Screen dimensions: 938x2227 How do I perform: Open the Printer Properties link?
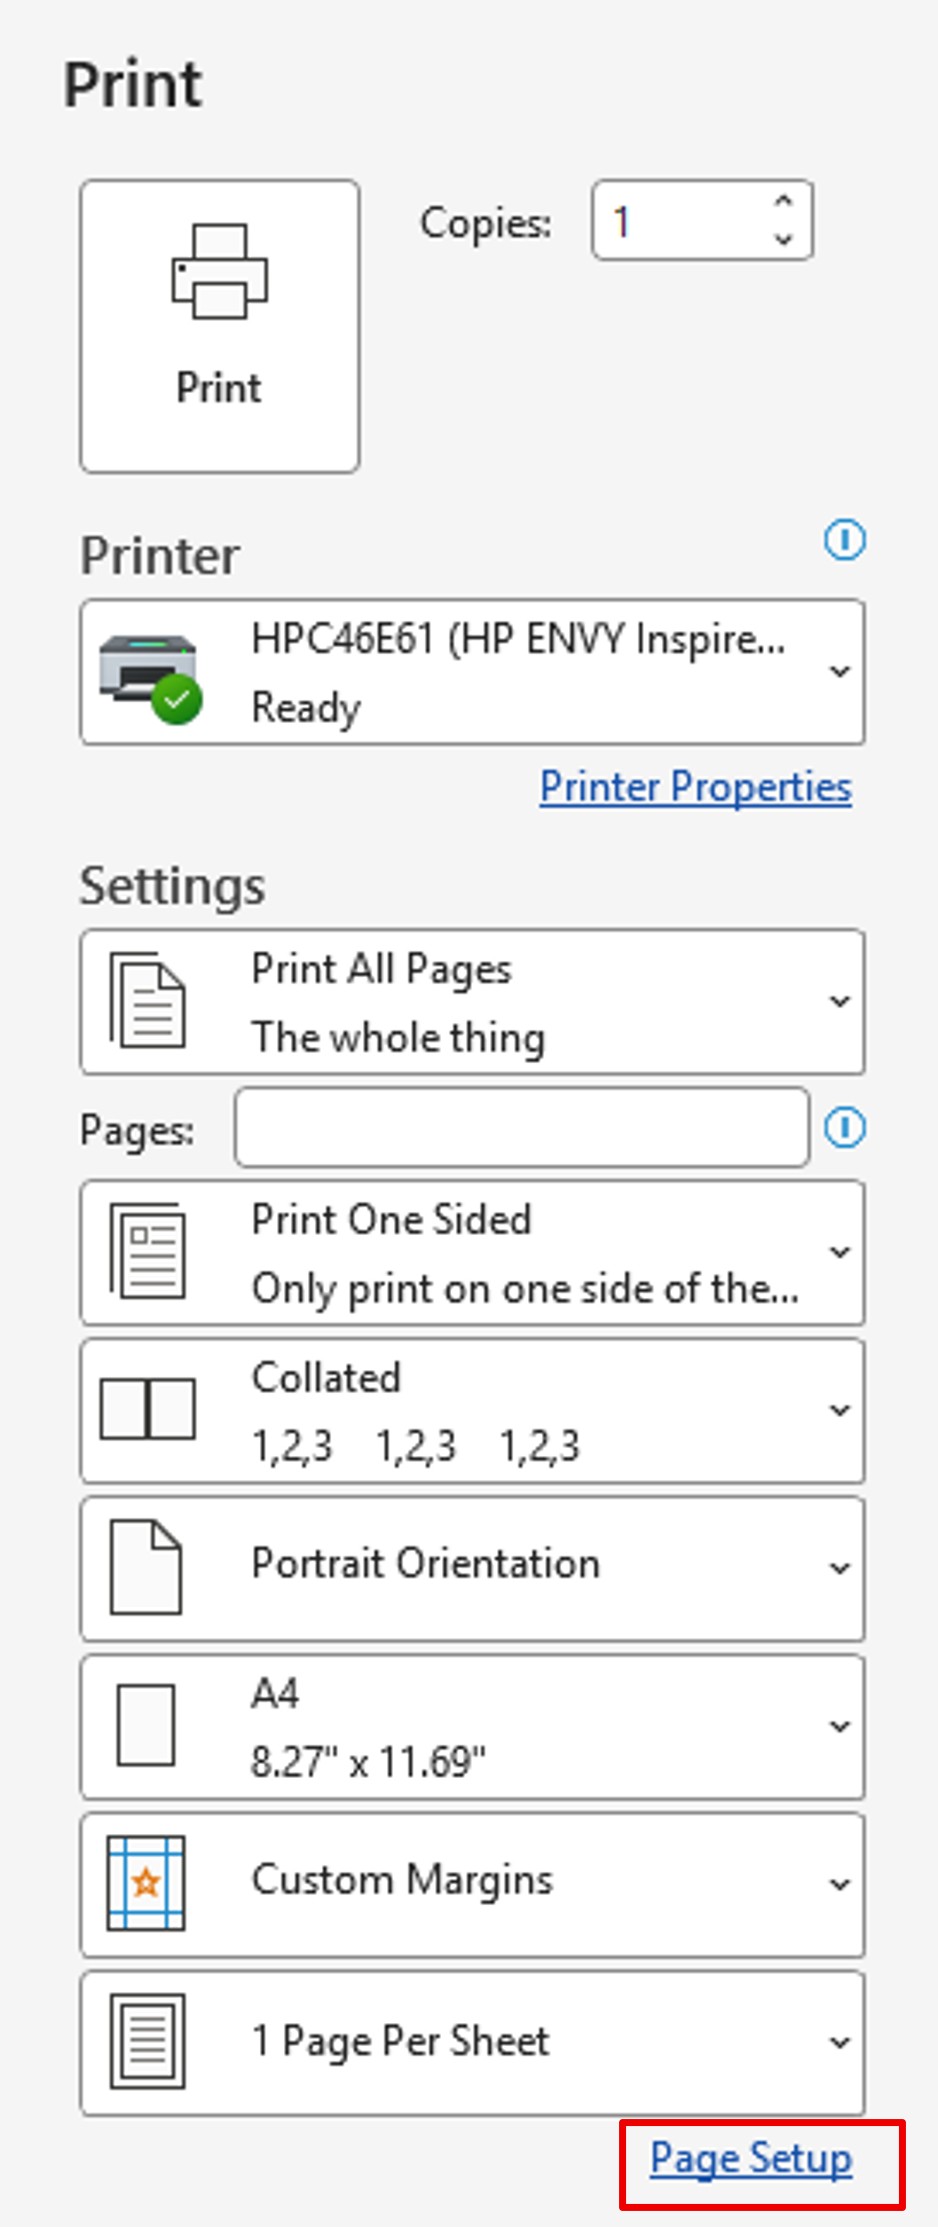pyautogui.click(x=696, y=787)
